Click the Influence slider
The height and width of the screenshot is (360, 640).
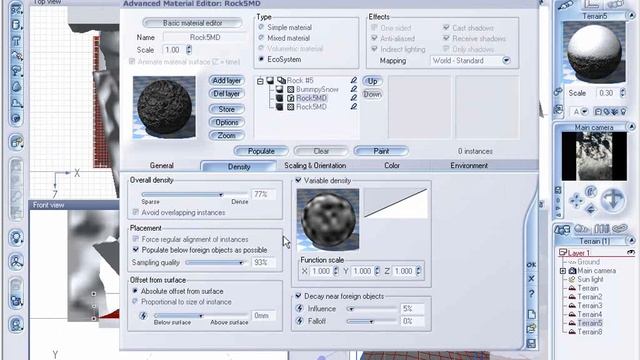(x=371, y=309)
